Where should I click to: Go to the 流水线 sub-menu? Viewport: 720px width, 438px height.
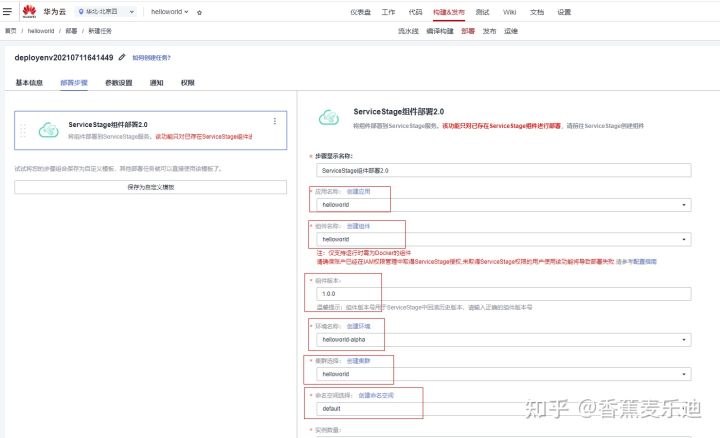coord(408,31)
